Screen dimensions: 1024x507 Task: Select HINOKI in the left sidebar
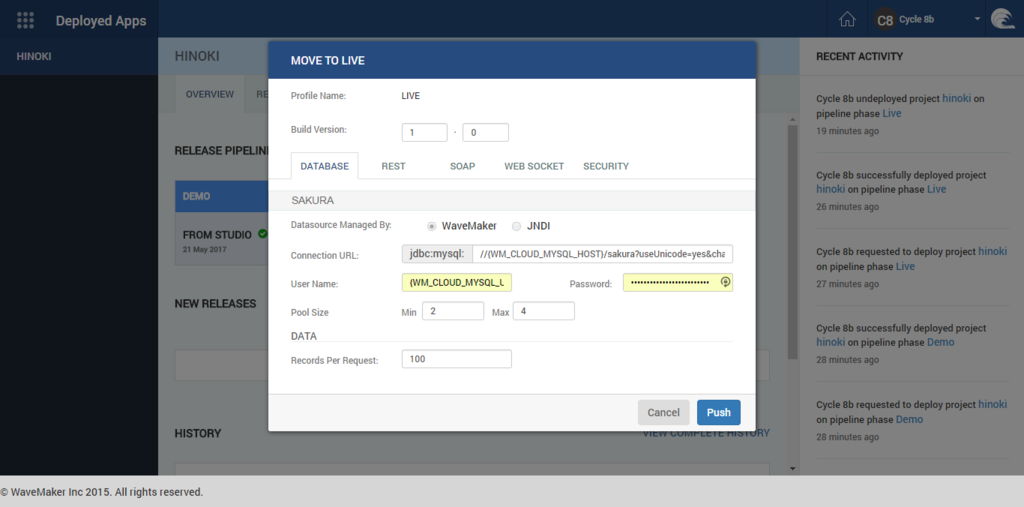coord(79,56)
